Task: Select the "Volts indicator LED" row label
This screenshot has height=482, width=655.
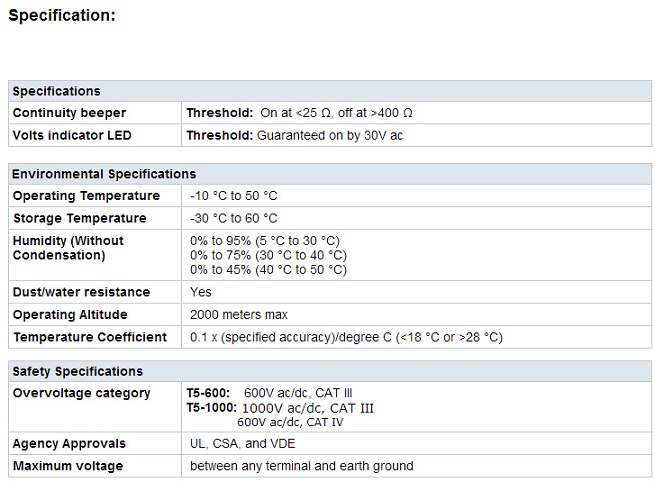Action: point(72,135)
